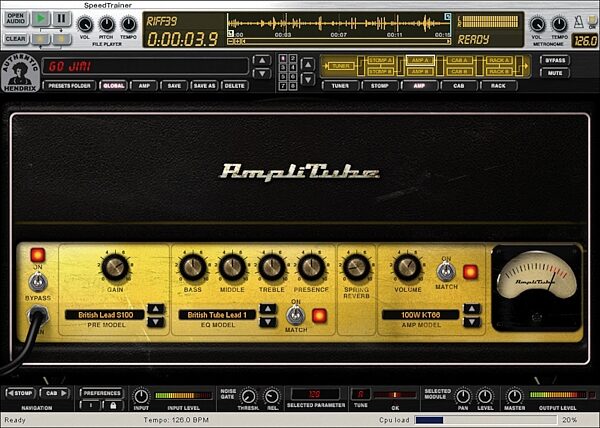Select routing configuration number 4
Screen dimensions: 600x428
click(x=292, y=68)
